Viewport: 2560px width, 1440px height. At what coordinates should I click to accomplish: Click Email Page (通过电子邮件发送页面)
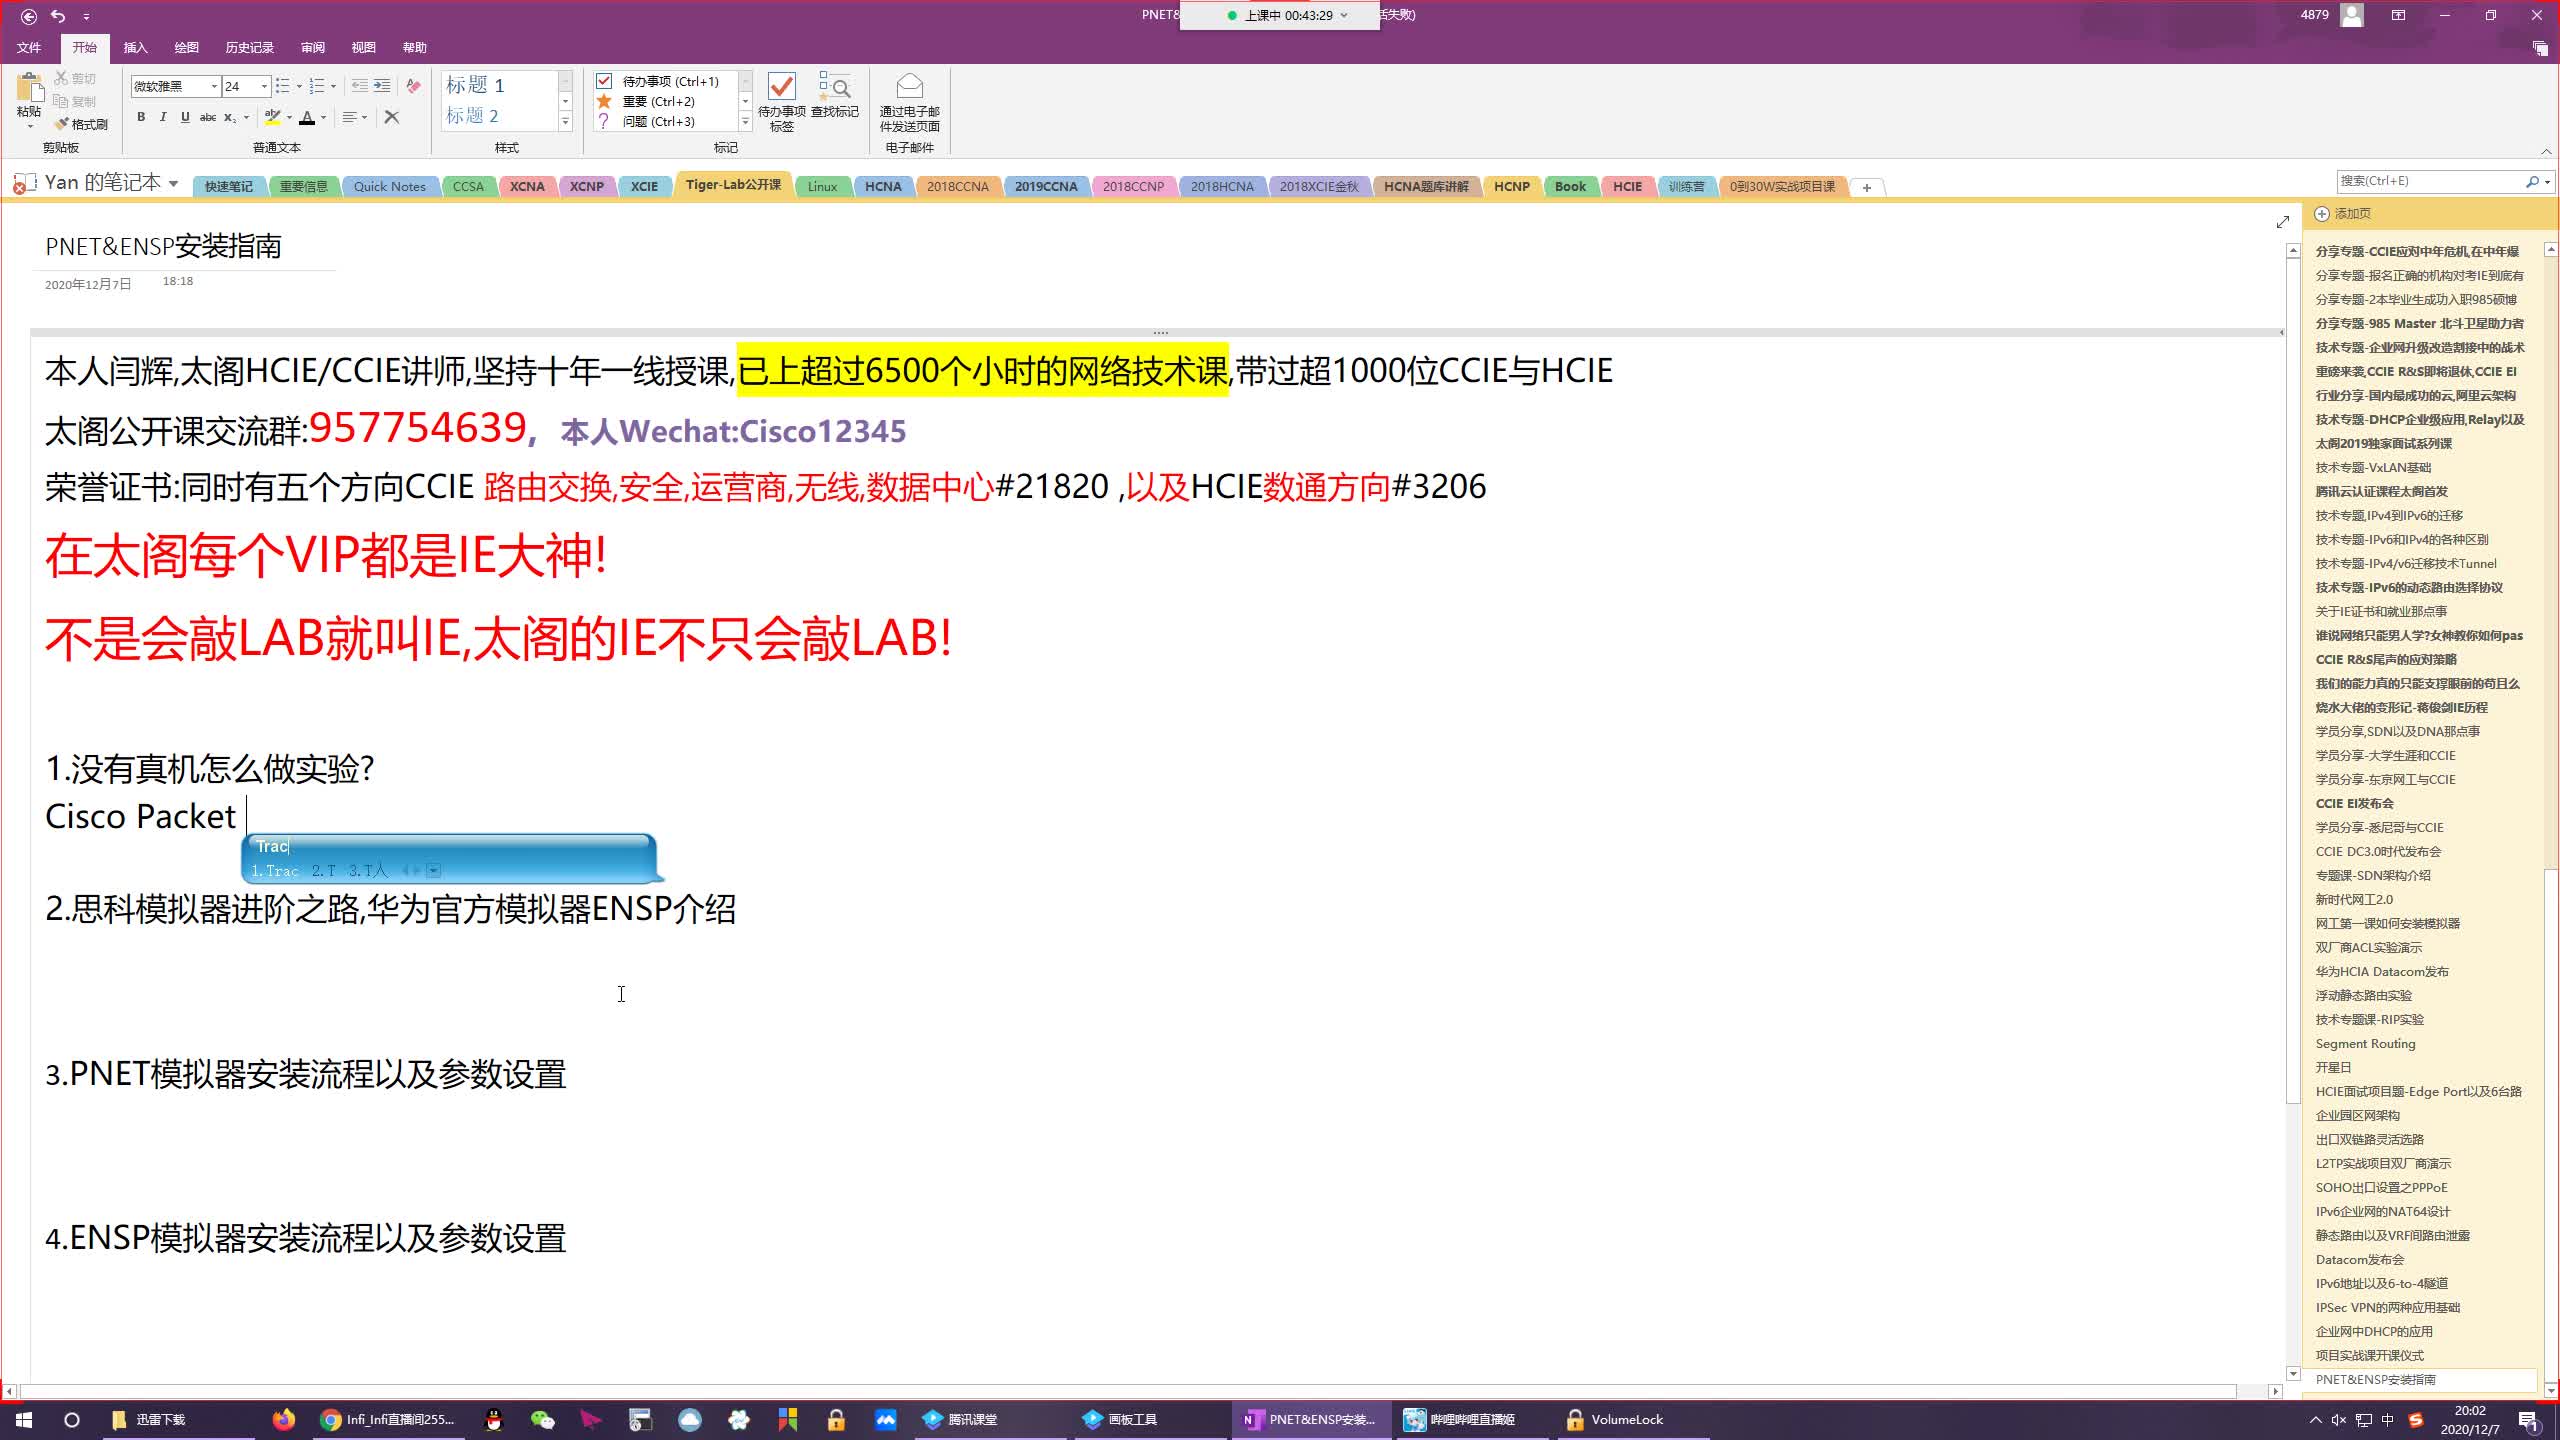[909, 102]
